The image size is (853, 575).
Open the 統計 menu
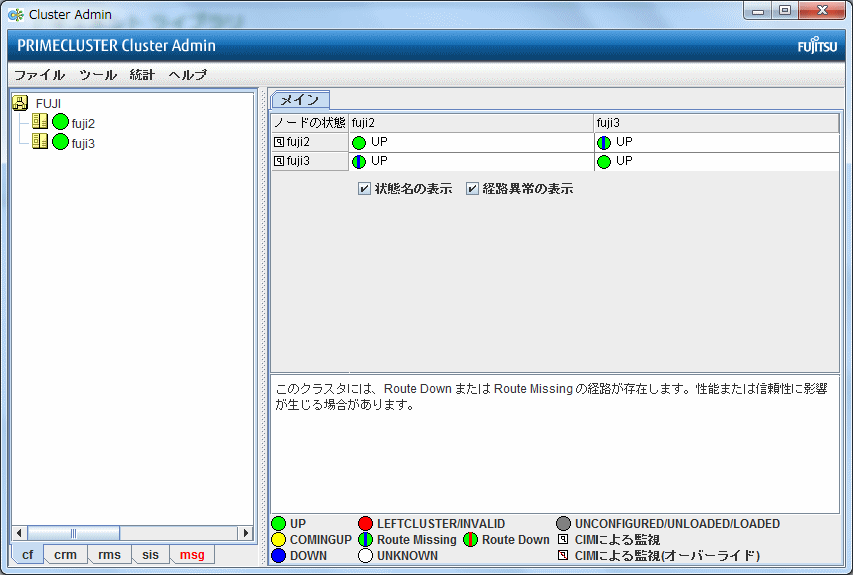pyautogui.click(x=142, y=75)
